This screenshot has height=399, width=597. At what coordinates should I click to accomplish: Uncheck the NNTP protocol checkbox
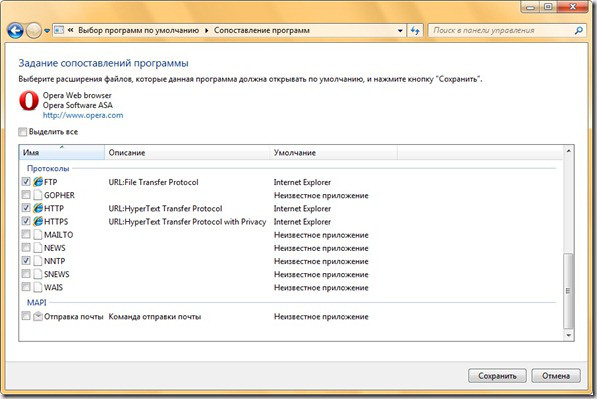[26, 260]
